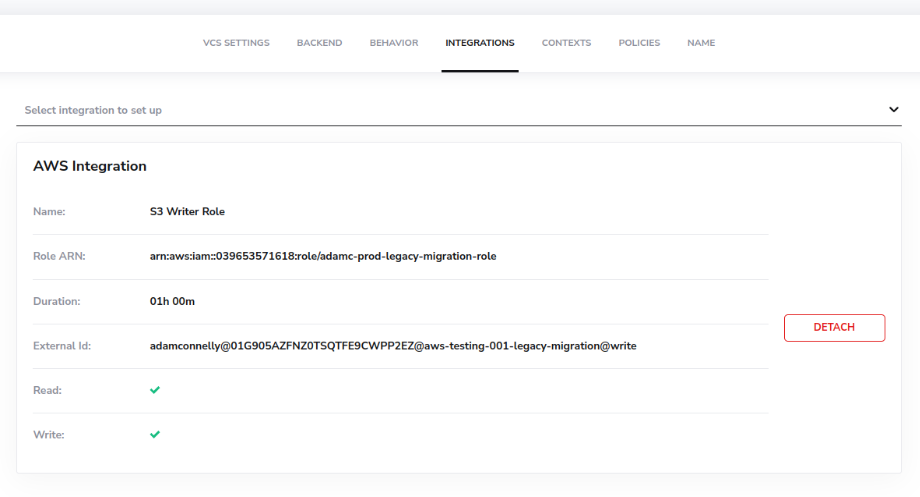Switch to the VCS Settings tab
The height and width of the screenshot is (497, 920).
(236, 43)
